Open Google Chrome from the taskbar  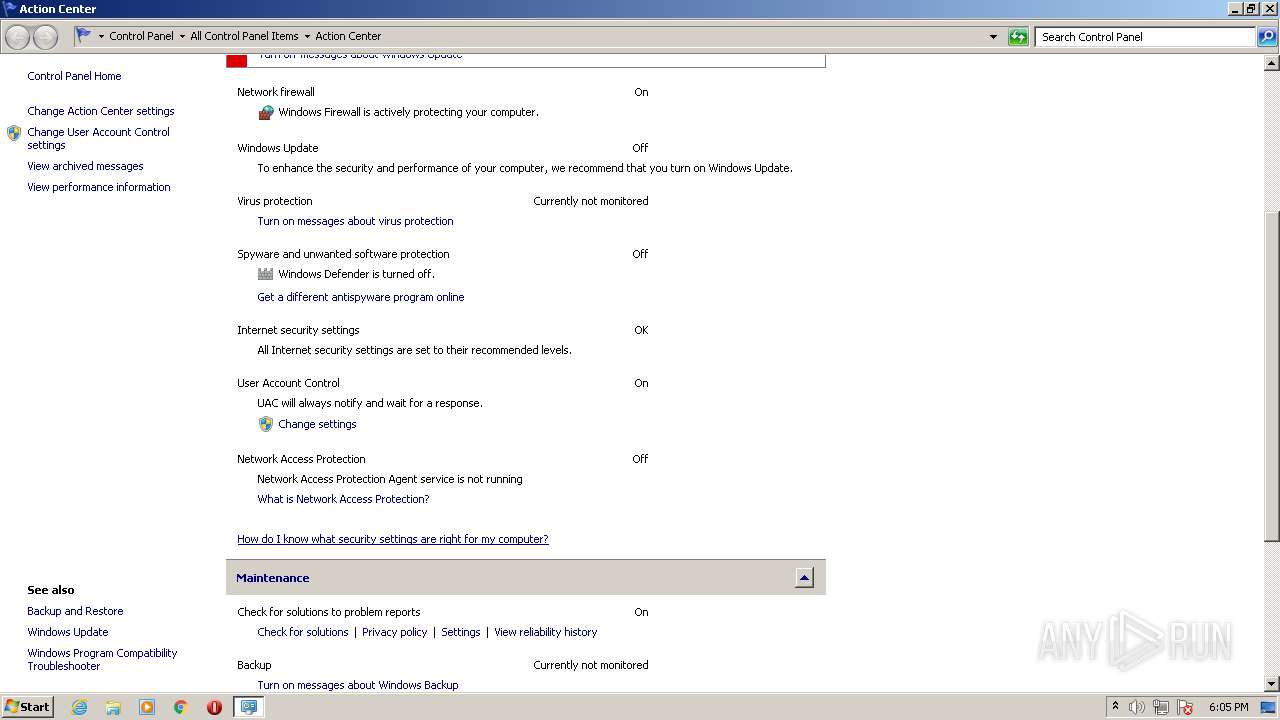[181, 707]
